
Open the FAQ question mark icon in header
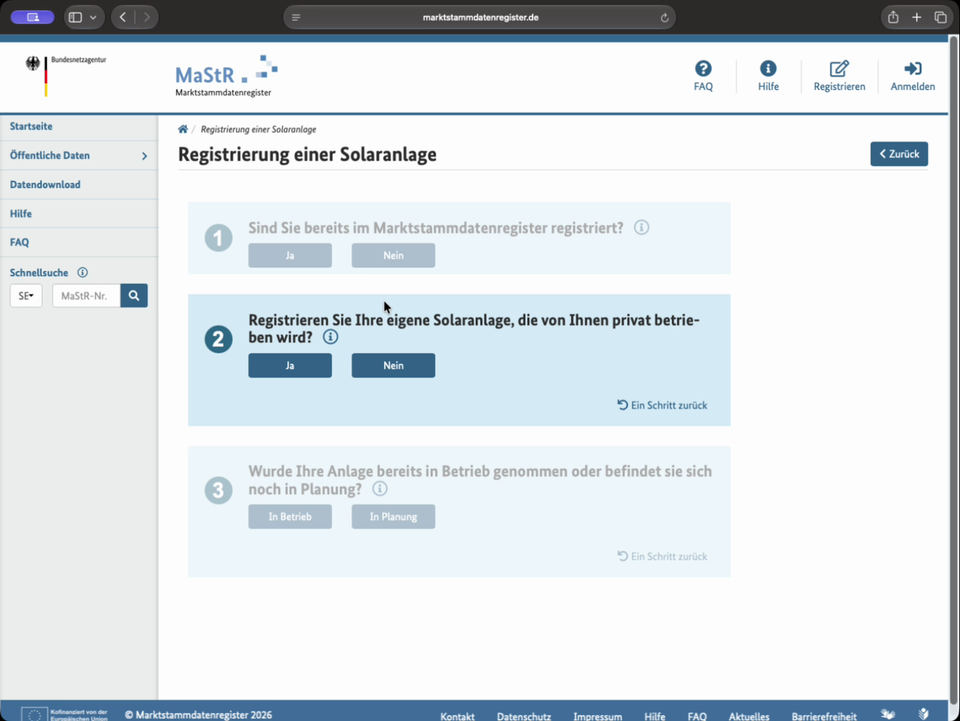coord(703,69)
